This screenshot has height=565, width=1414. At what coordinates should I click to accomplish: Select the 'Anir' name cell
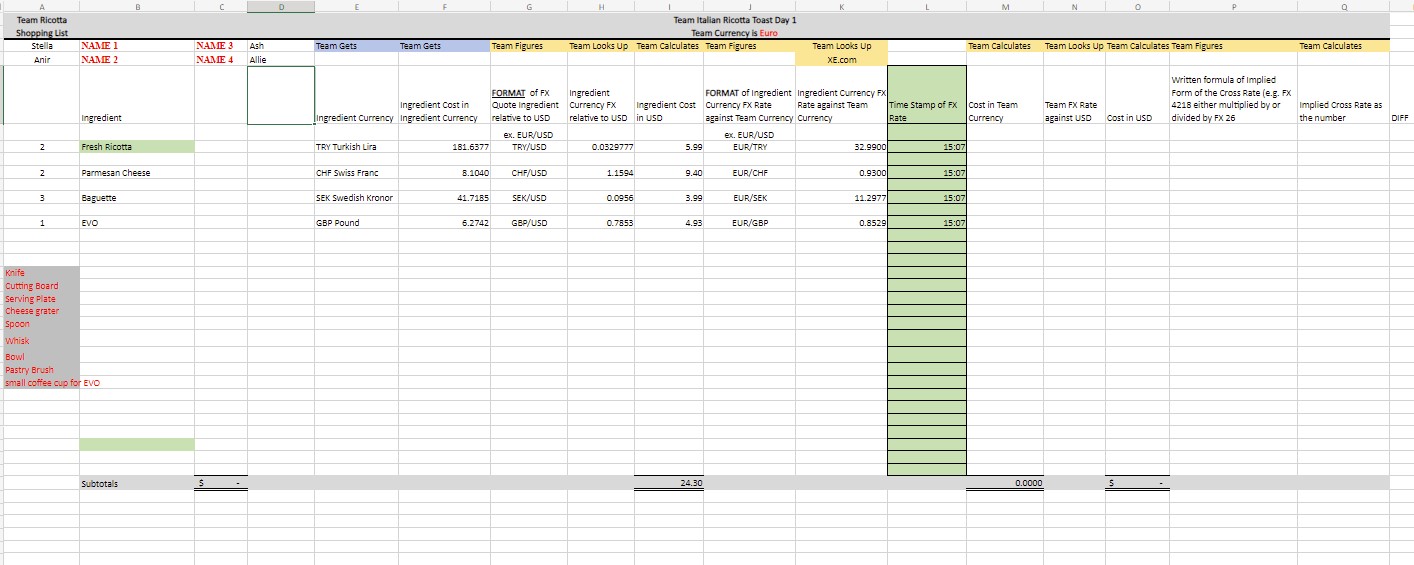coord(42,59)
